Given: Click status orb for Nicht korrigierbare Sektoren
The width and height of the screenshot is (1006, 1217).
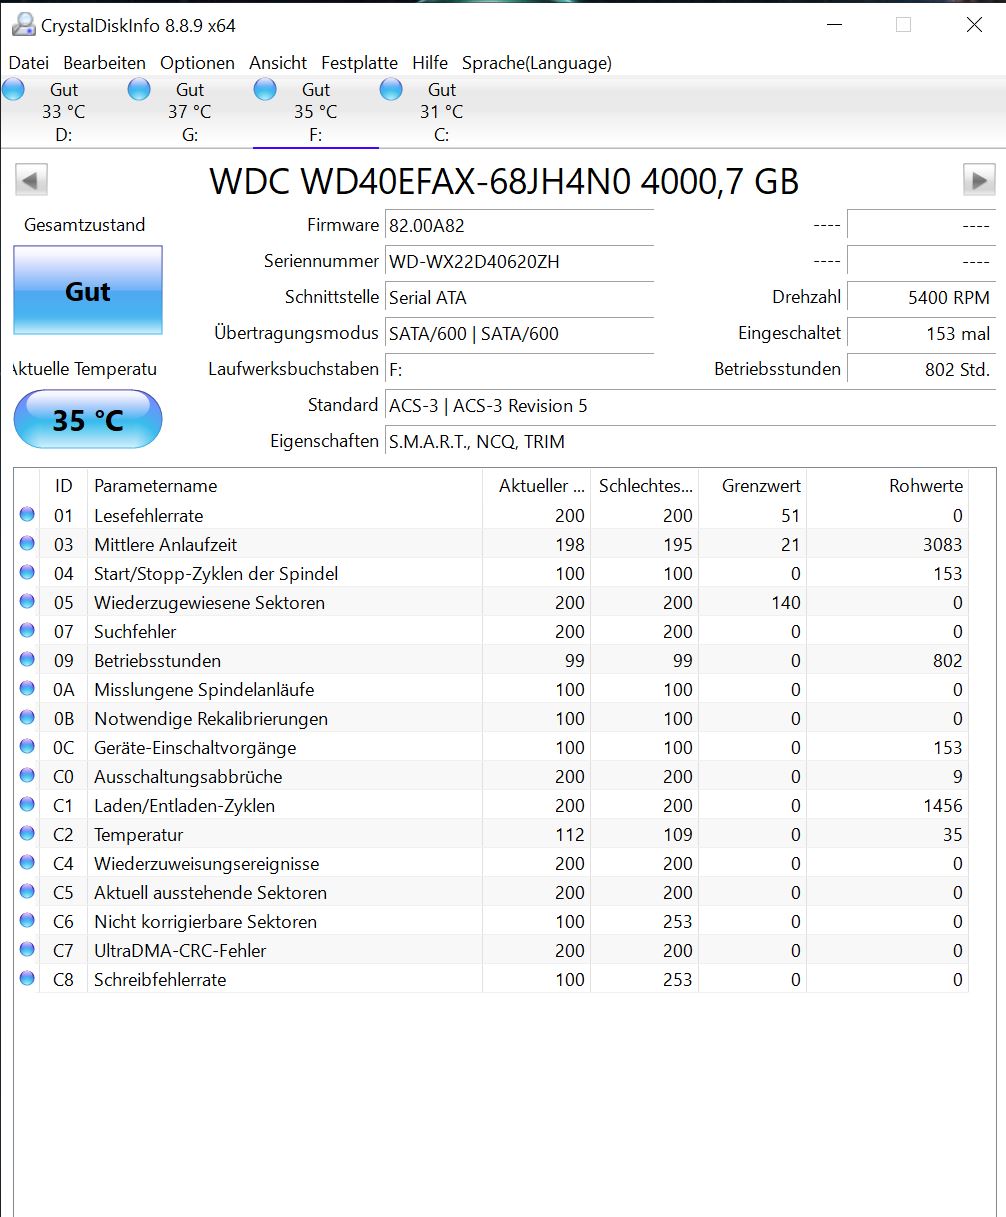Looking at the screenshot, I should 27,921.
